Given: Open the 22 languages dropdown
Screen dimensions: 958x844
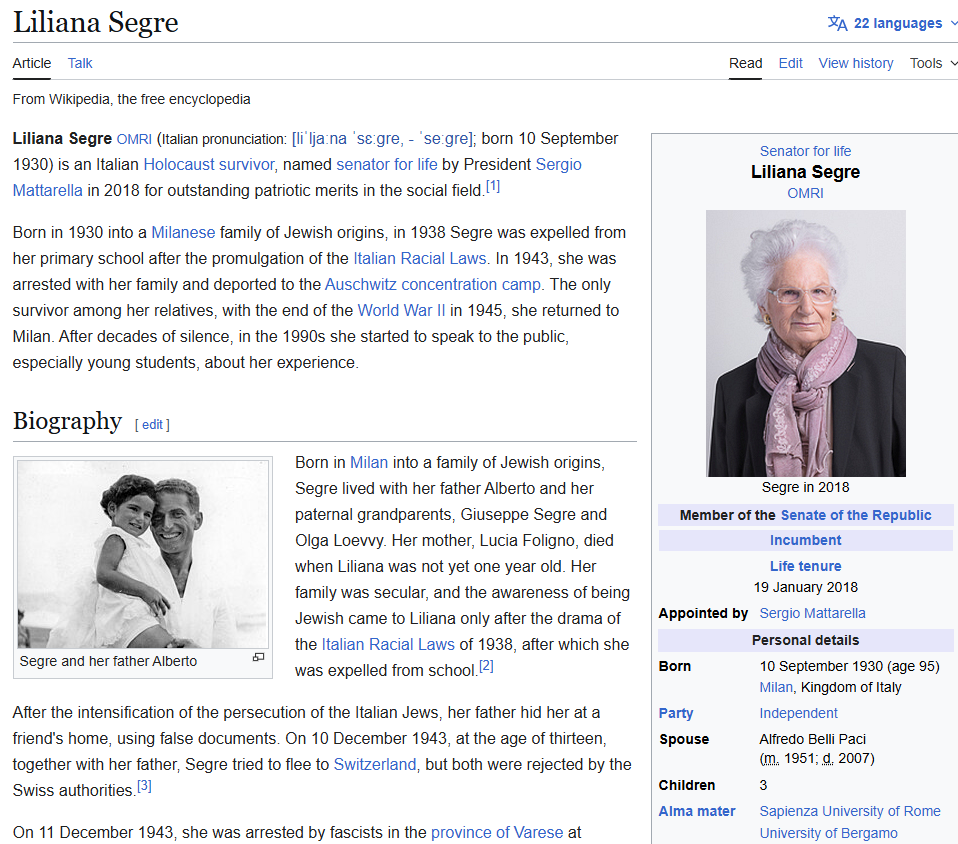Looking at the screenshot, I should click(x=892, y=23).
